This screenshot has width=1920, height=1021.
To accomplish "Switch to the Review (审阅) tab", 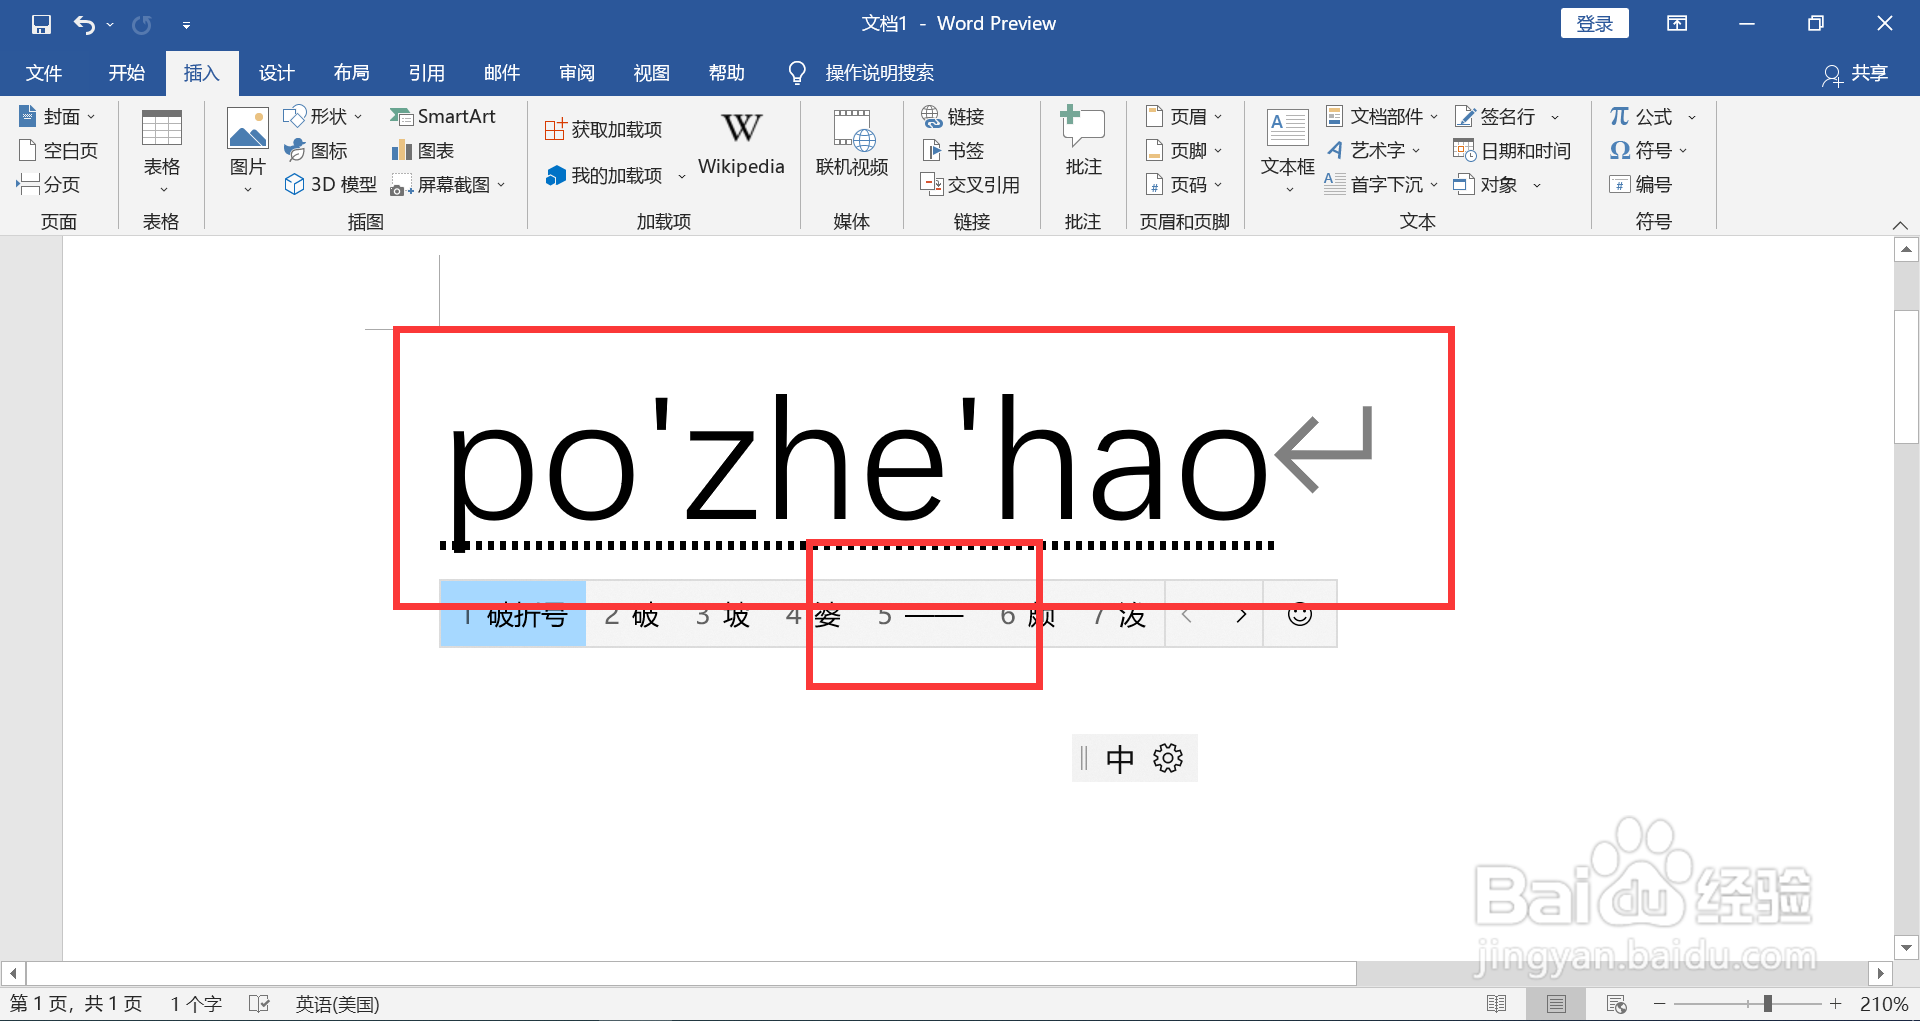I will click(577, 73).
